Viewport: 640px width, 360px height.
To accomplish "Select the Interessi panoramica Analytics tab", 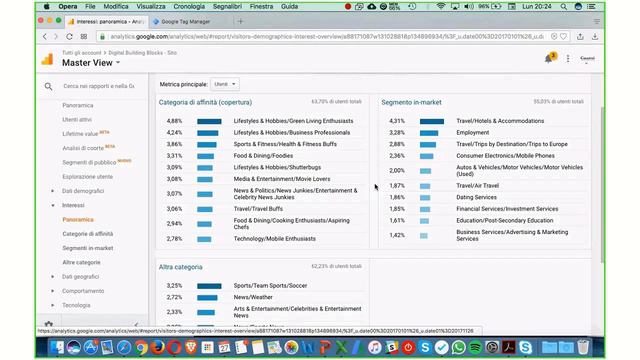I will [x=107, y=22].
